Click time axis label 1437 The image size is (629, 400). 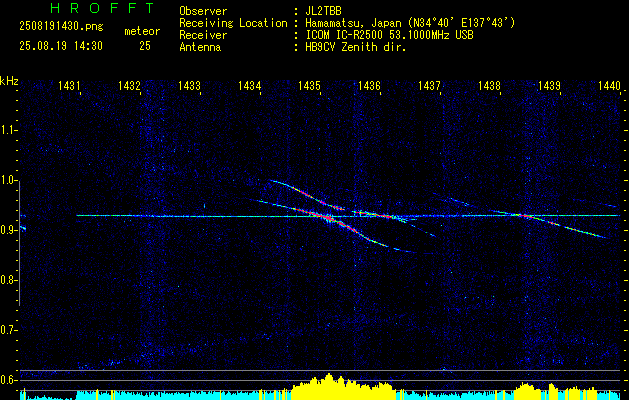pyautogui.click(x=430, y=85)
